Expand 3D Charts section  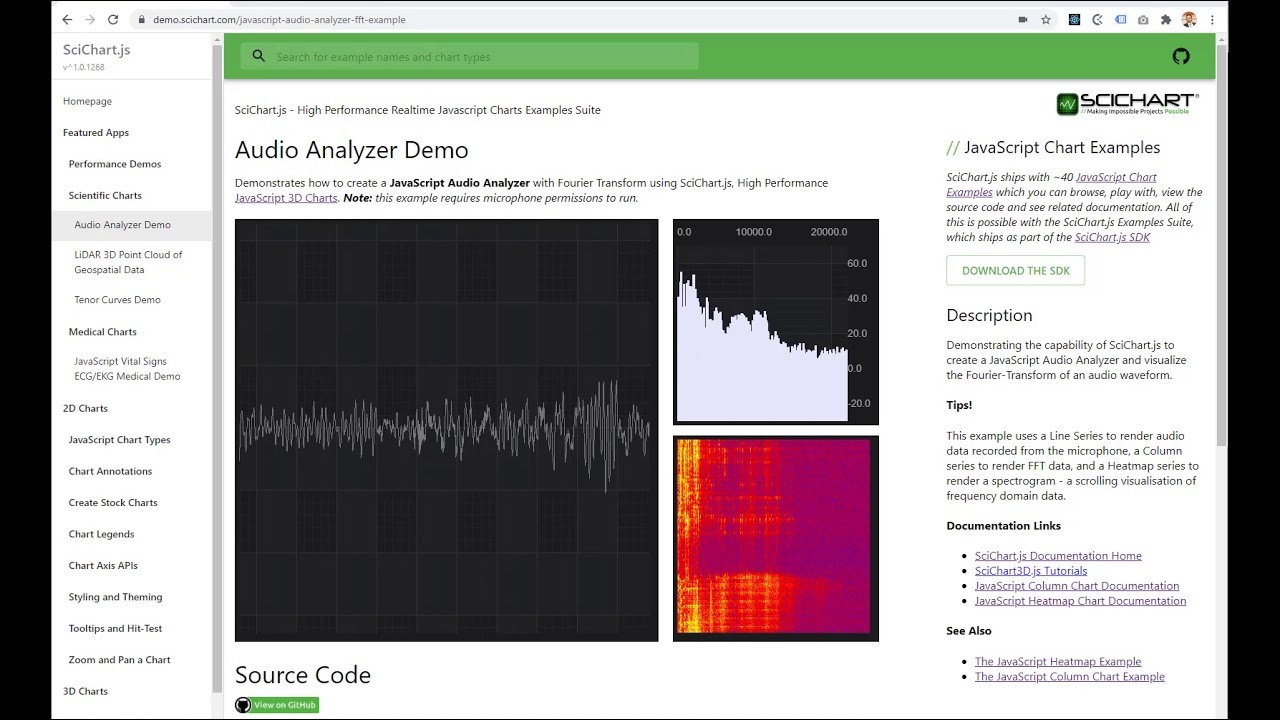[85, 691]
